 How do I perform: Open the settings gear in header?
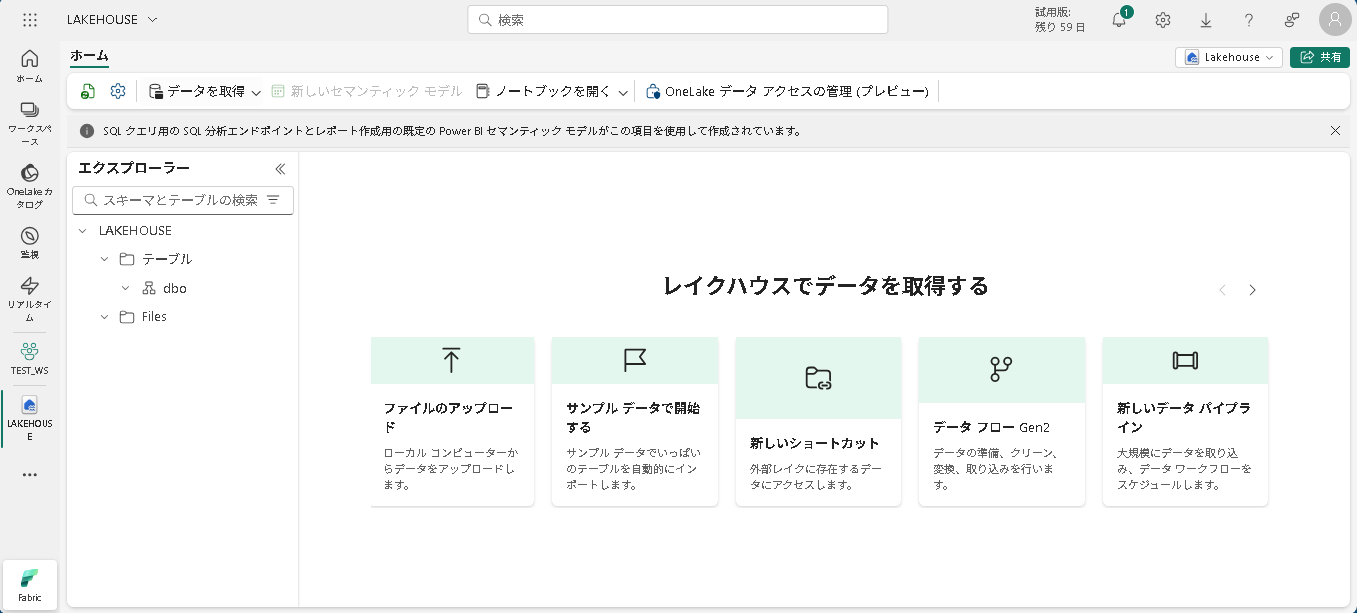[1163, 20]
